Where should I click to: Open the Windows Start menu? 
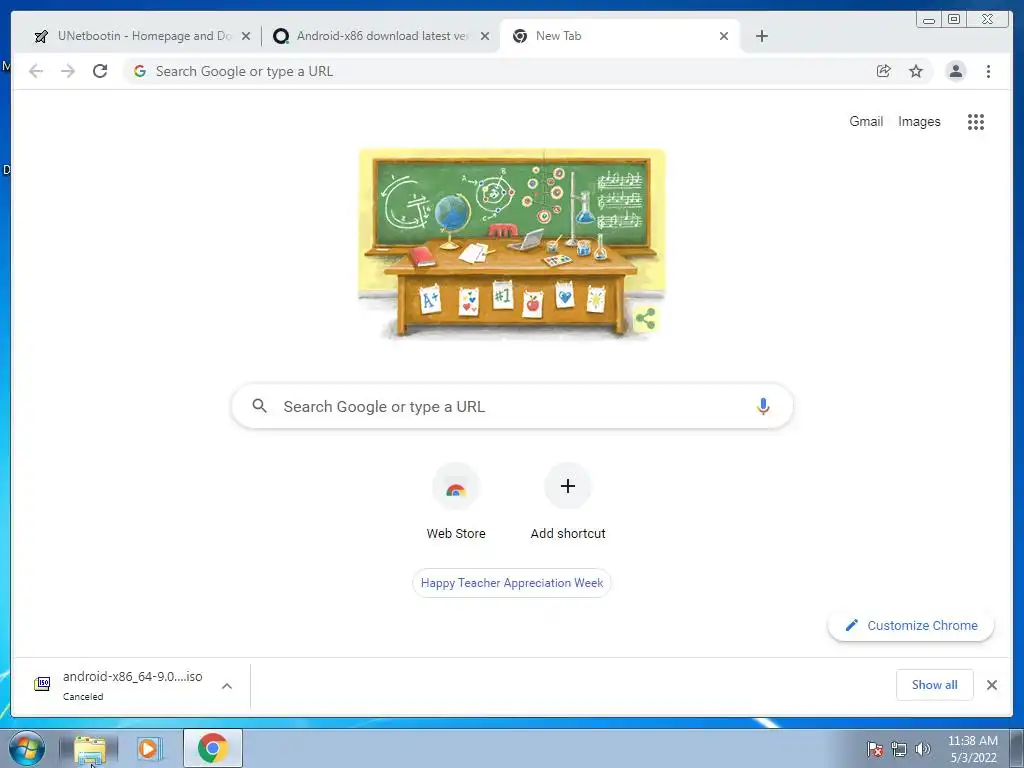27,748
